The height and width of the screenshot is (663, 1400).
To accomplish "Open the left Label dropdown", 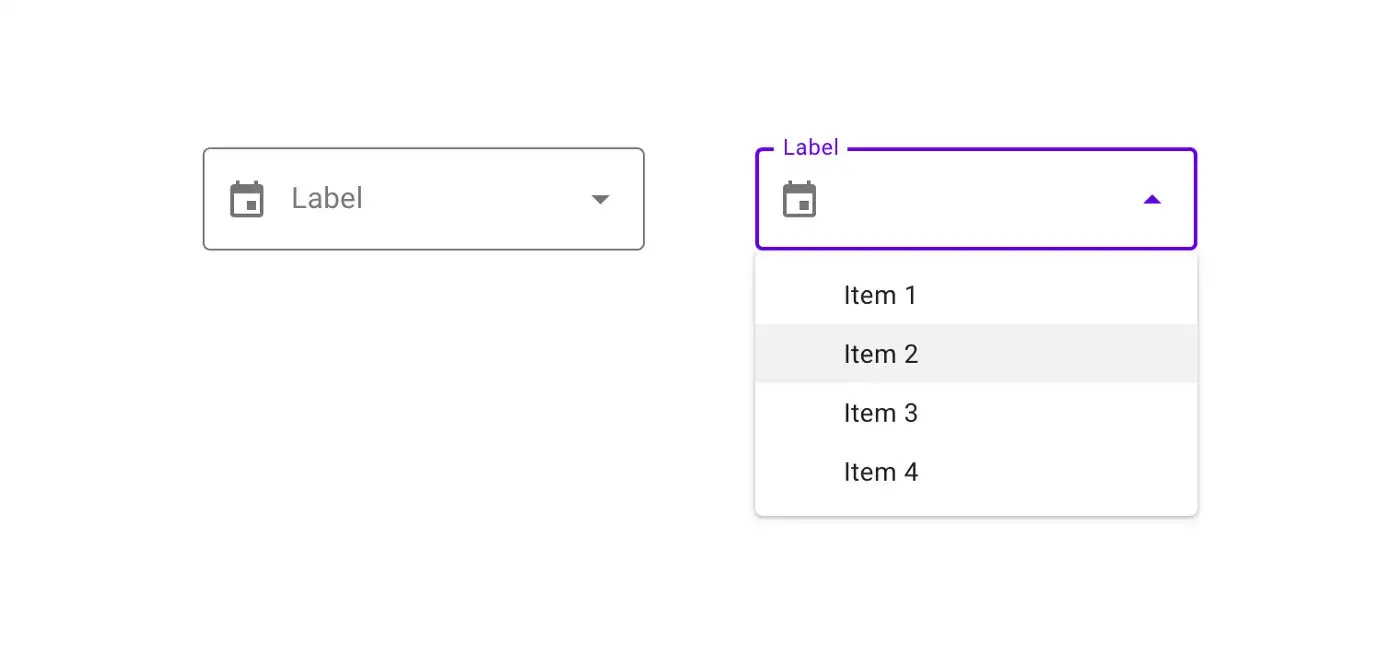I will tap(423, 199).
